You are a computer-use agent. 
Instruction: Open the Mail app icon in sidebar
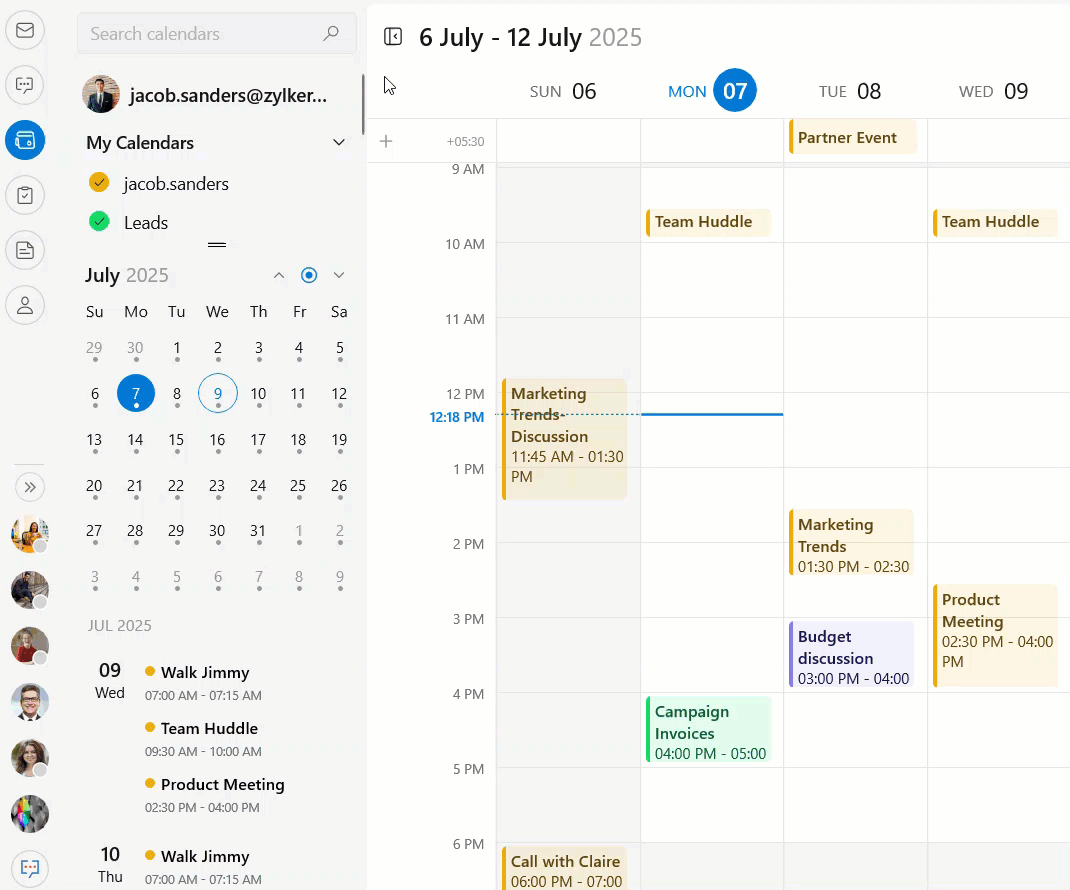coord(25,31)
